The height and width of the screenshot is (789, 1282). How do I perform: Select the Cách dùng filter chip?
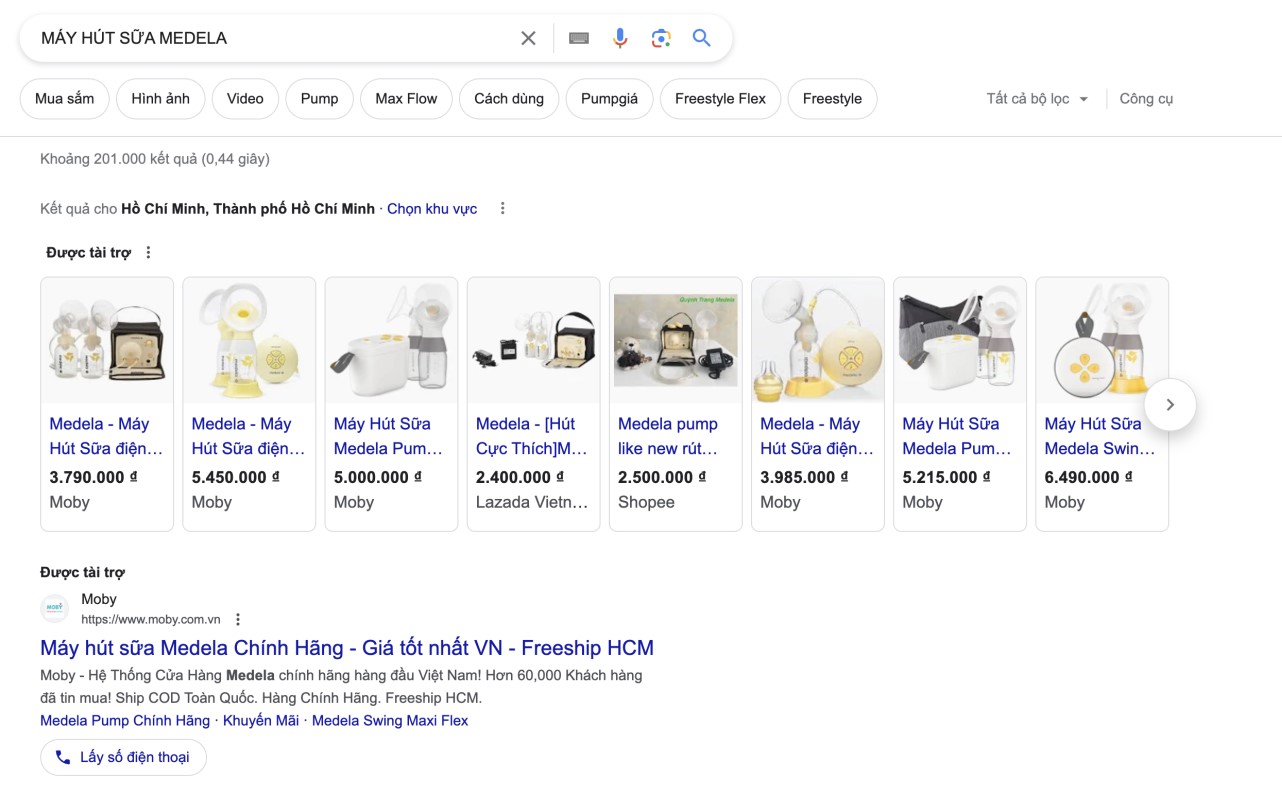(x=509, y=99)
